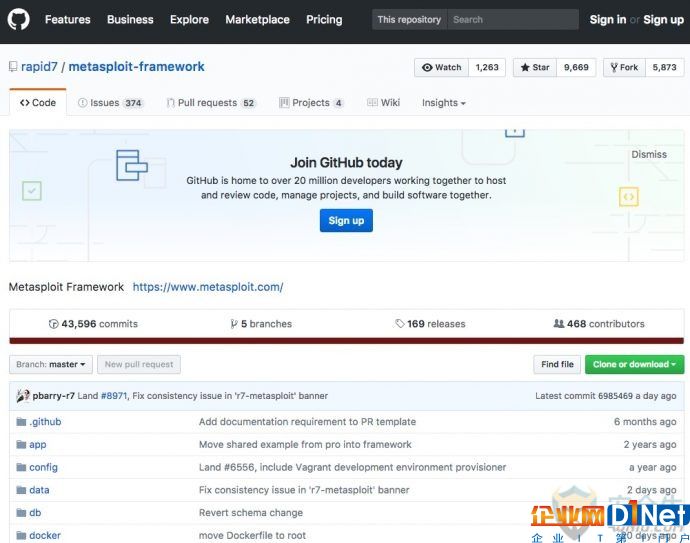Open the docker folder icon
Image resolution: width=690 pixels, height=543 pixels.
tap(21, 536)
